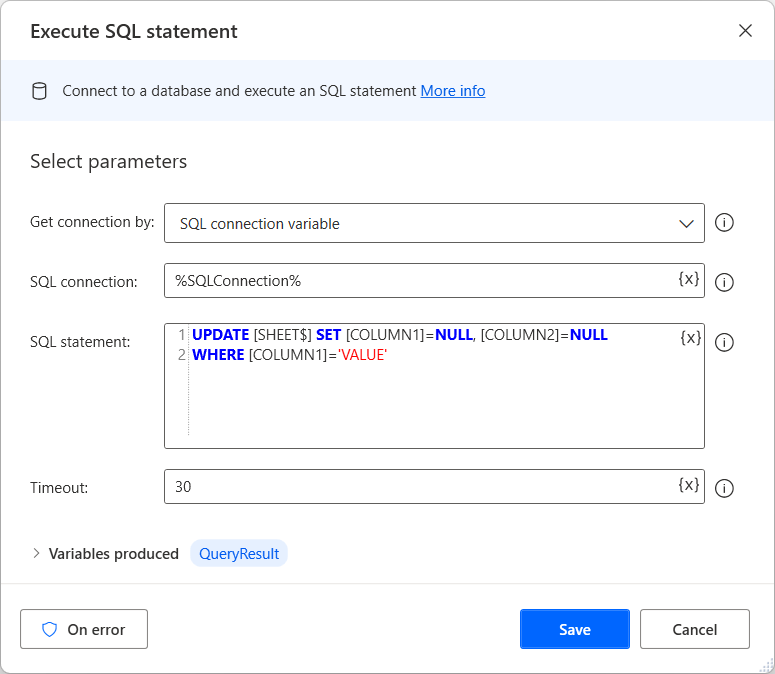Save the SQL statement action
The height and width of the screenshot is (674, 775).
[x=575, y=629]
